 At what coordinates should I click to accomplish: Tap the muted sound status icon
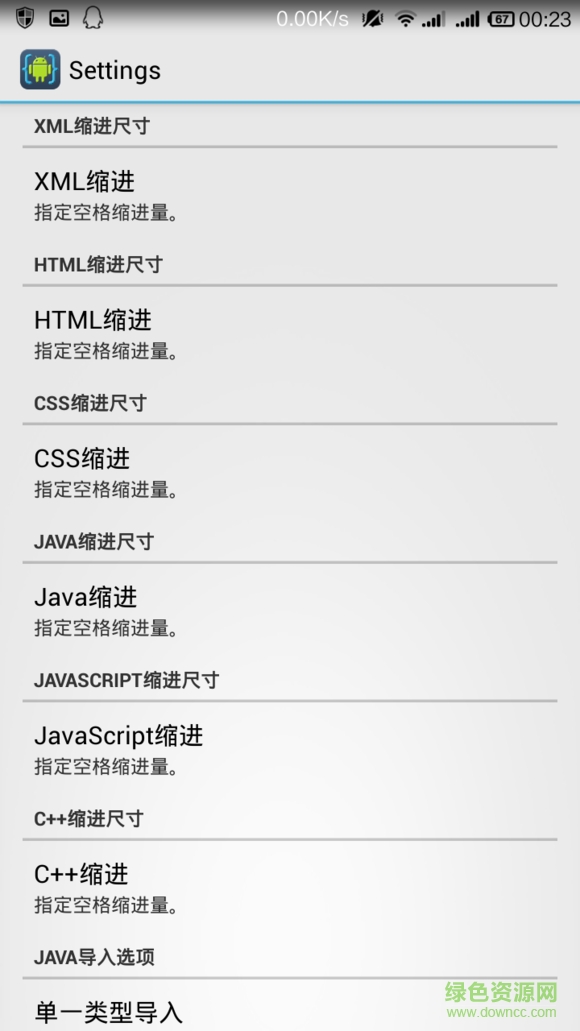coord(372,19)
